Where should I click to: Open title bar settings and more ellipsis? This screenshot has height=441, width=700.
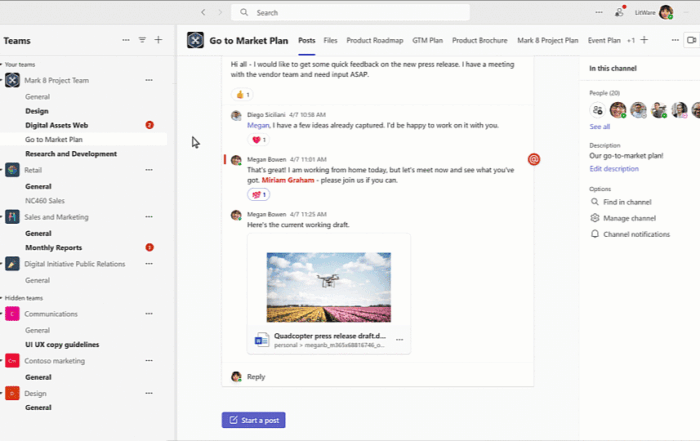click(x=599, y=12)
